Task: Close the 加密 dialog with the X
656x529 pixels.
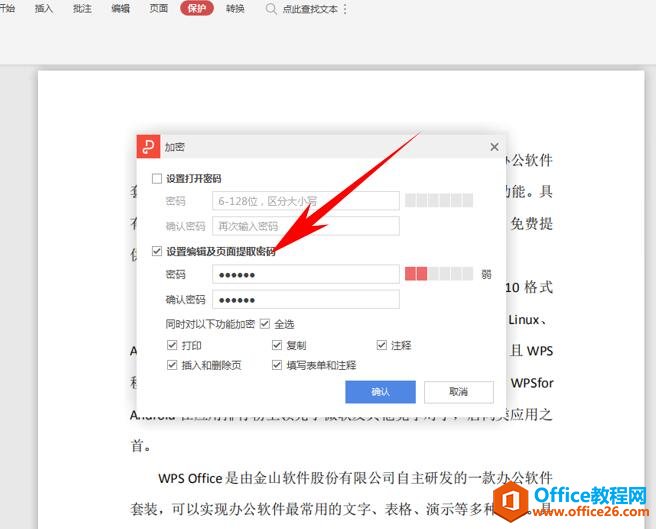Action: click(494, 147)
